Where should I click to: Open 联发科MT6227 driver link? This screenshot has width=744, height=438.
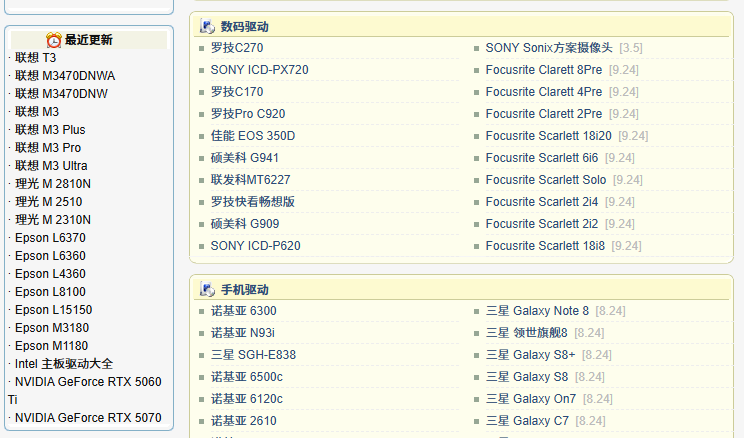tap(251, 180)
